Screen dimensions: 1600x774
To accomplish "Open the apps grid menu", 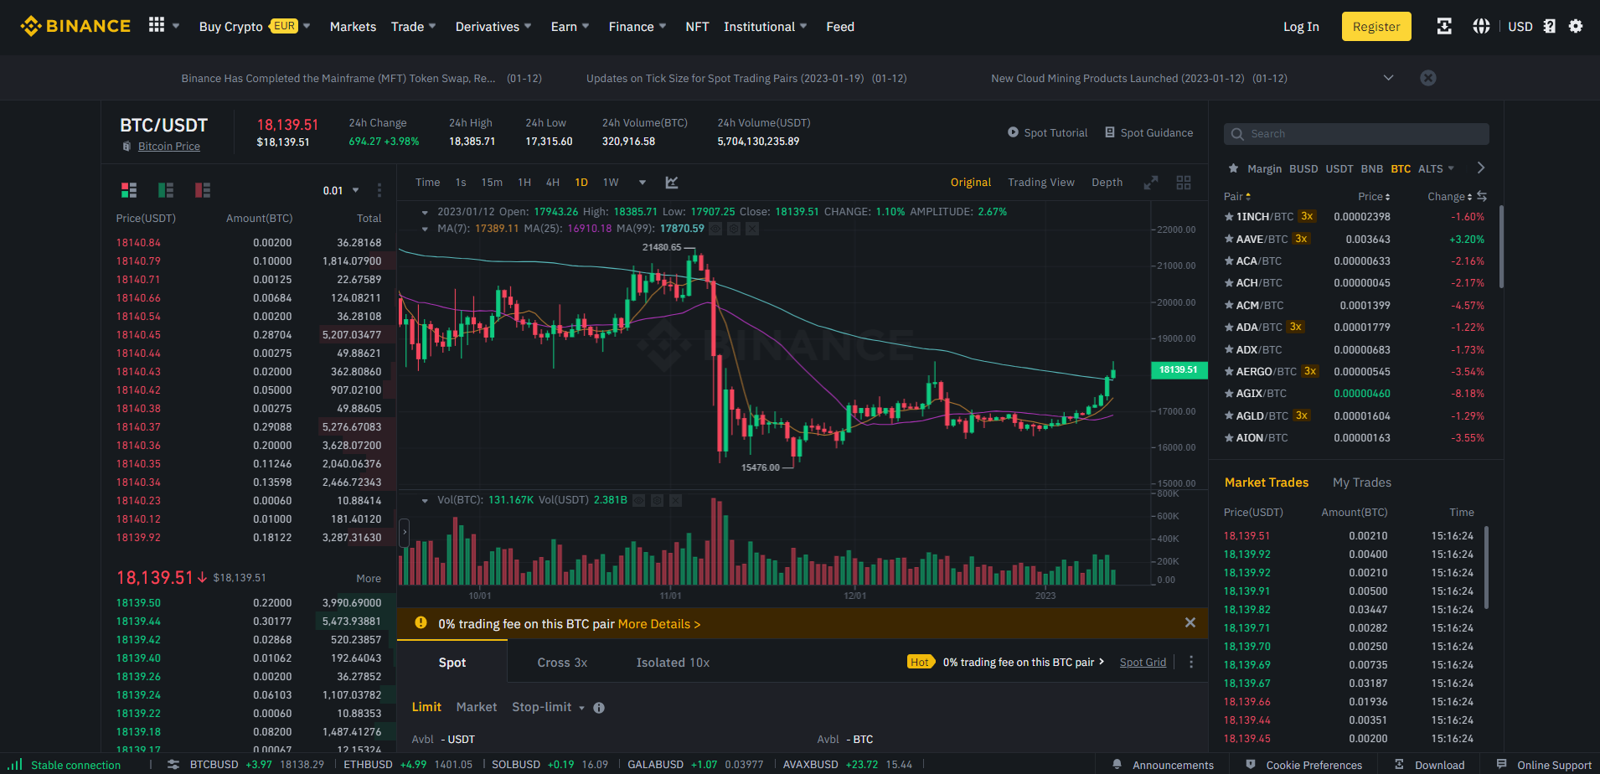I will (157, 25).
